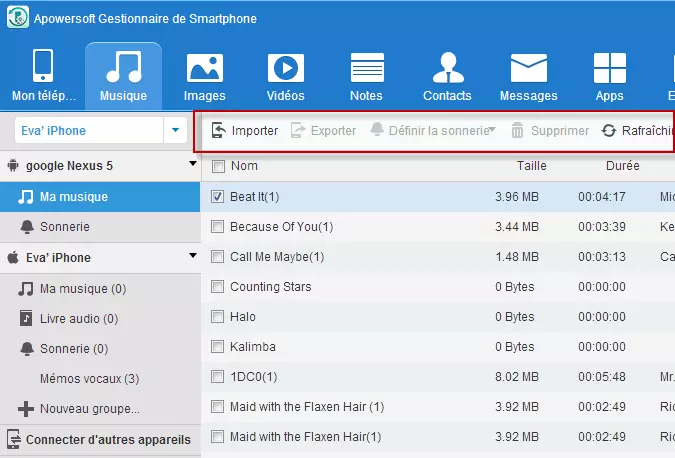675x458 pixels.
Task: Switch to the Musique tab
Action: pyautogui.click(x=124, y=76)
